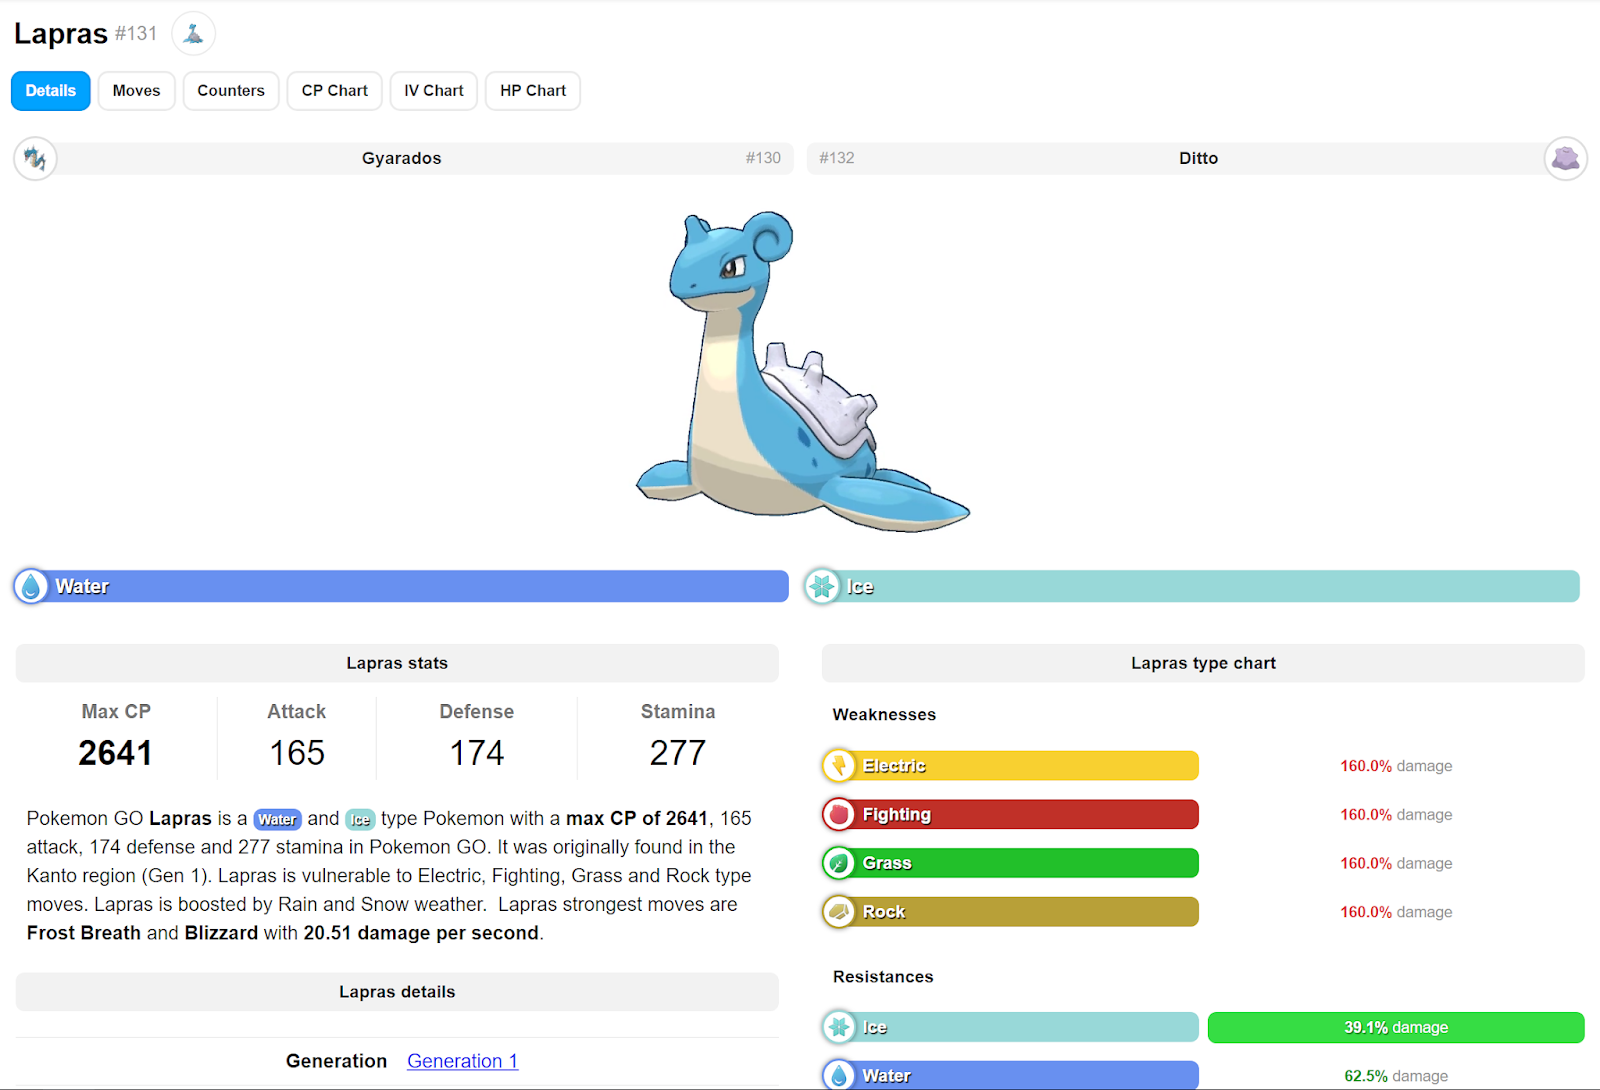
Task: Click Fighting's 160.0% damage text
Action: point(1396,815)
